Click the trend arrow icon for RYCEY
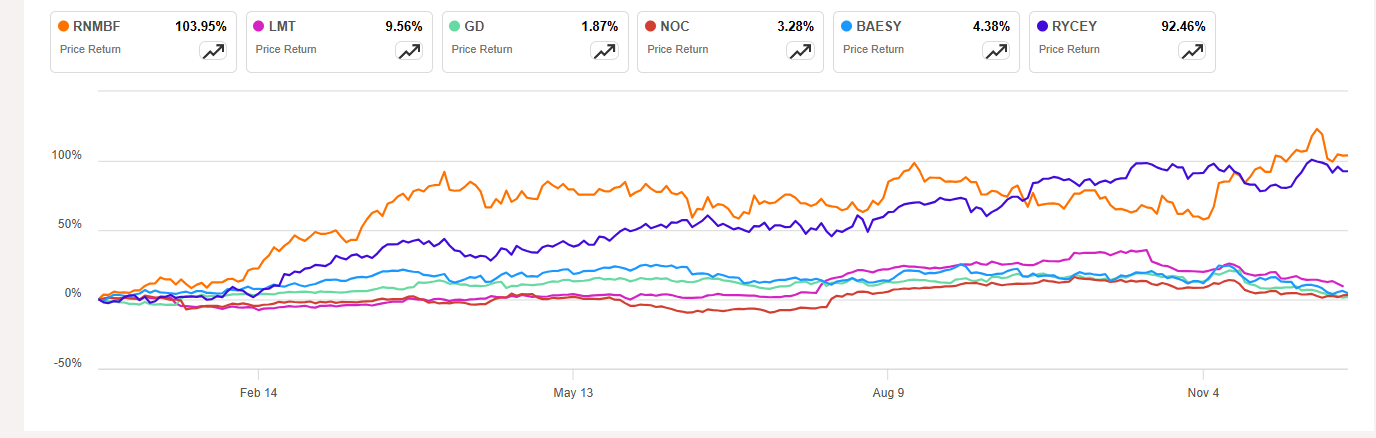The image size is (1376, 438). (x=1192, y=53)
